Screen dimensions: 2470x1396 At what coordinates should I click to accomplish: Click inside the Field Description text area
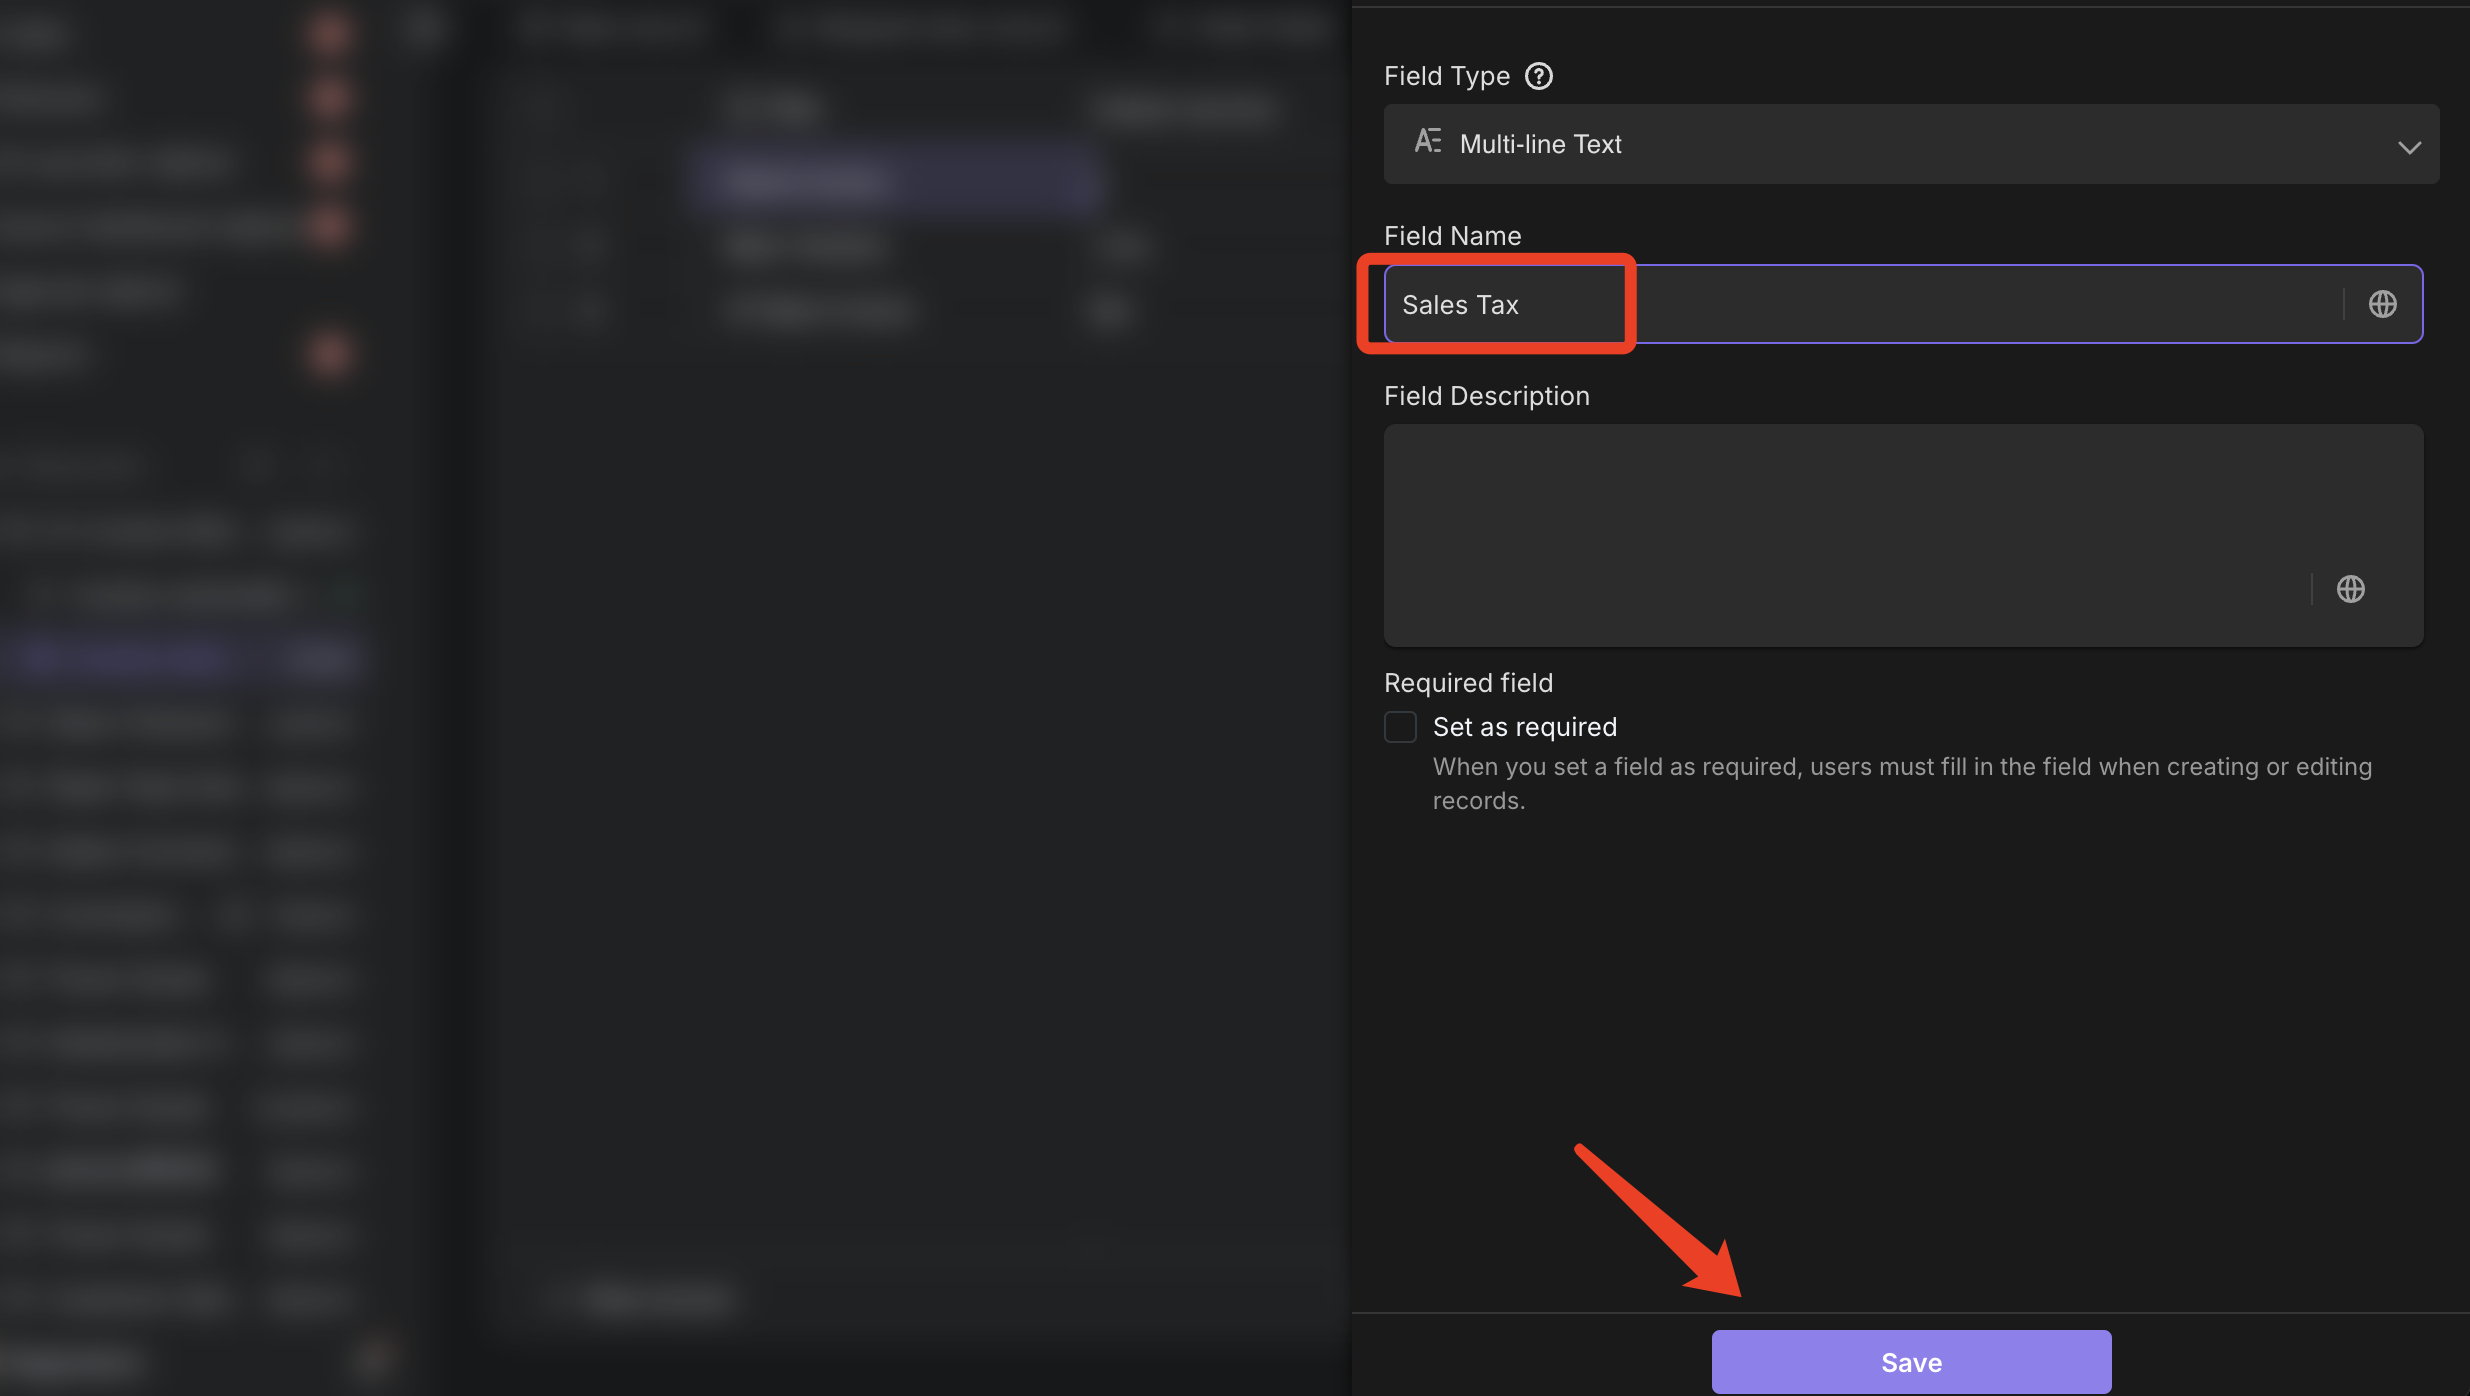pos(1903,535)
